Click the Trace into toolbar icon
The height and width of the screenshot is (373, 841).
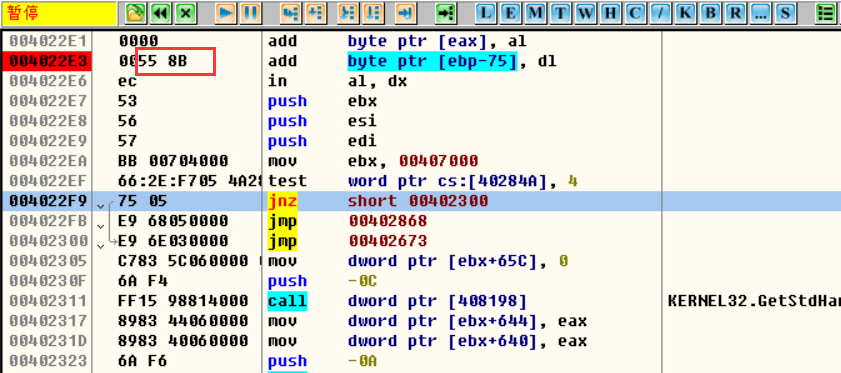pos(348,12)
